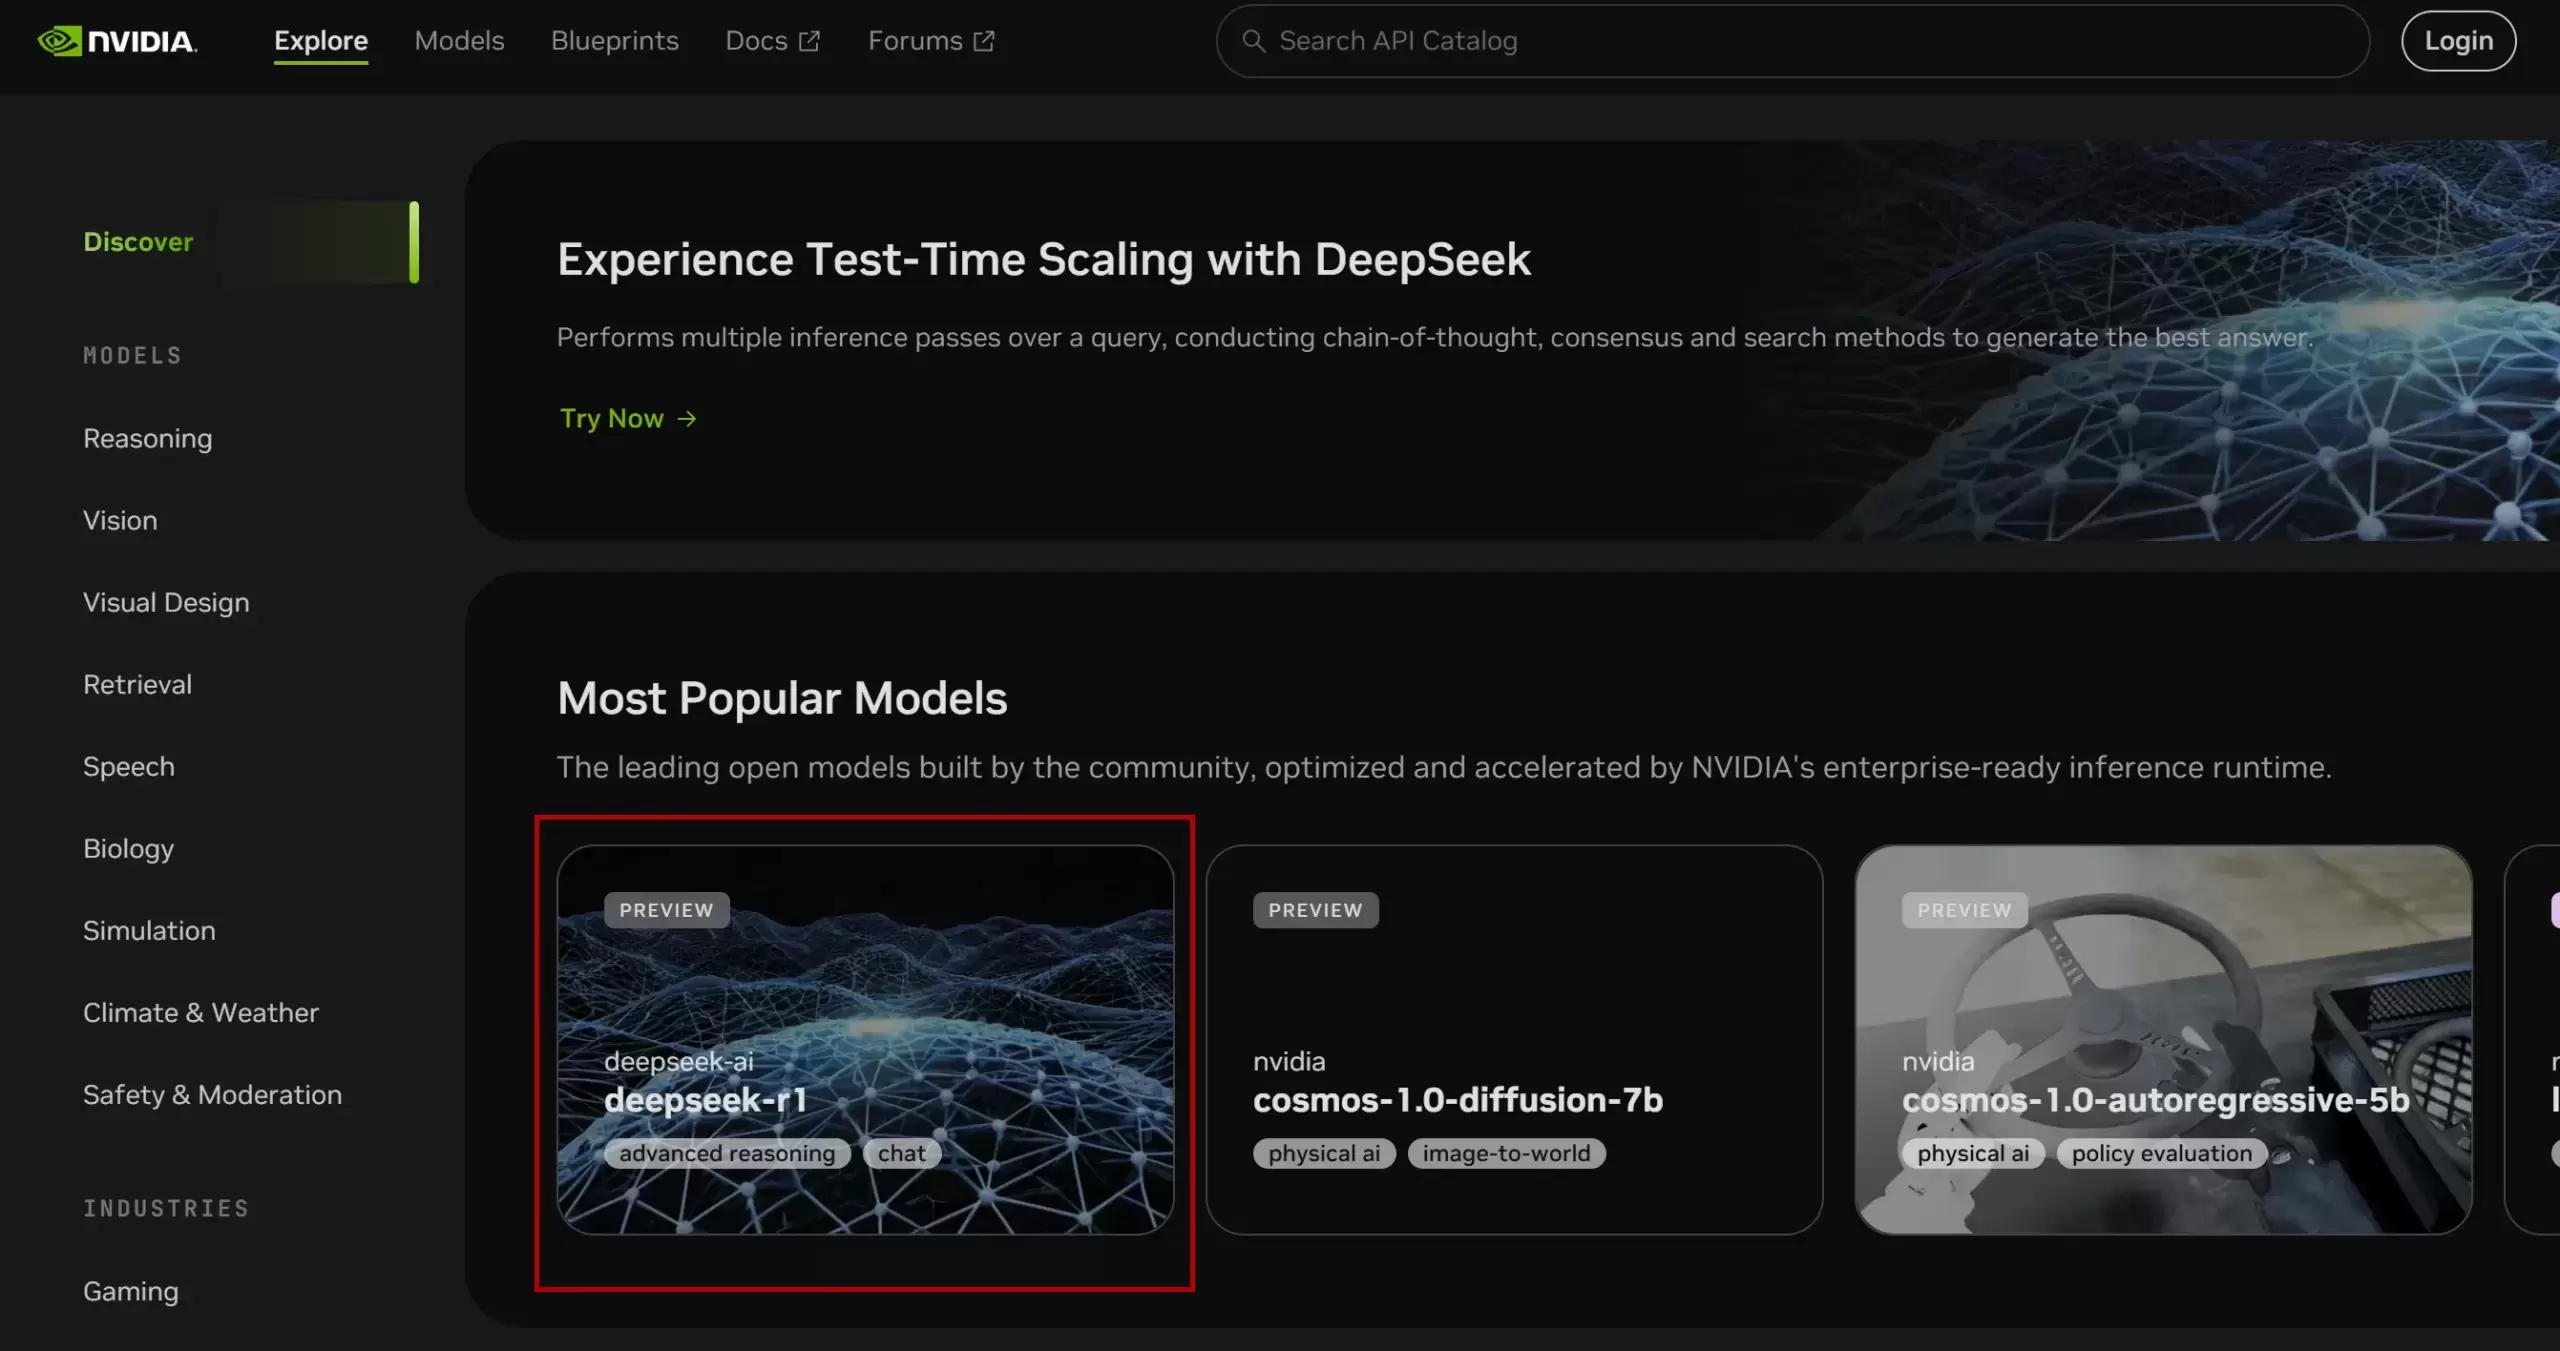Click the Docs external-link icon
2560x1351 pixels.
tap(809, 41)
